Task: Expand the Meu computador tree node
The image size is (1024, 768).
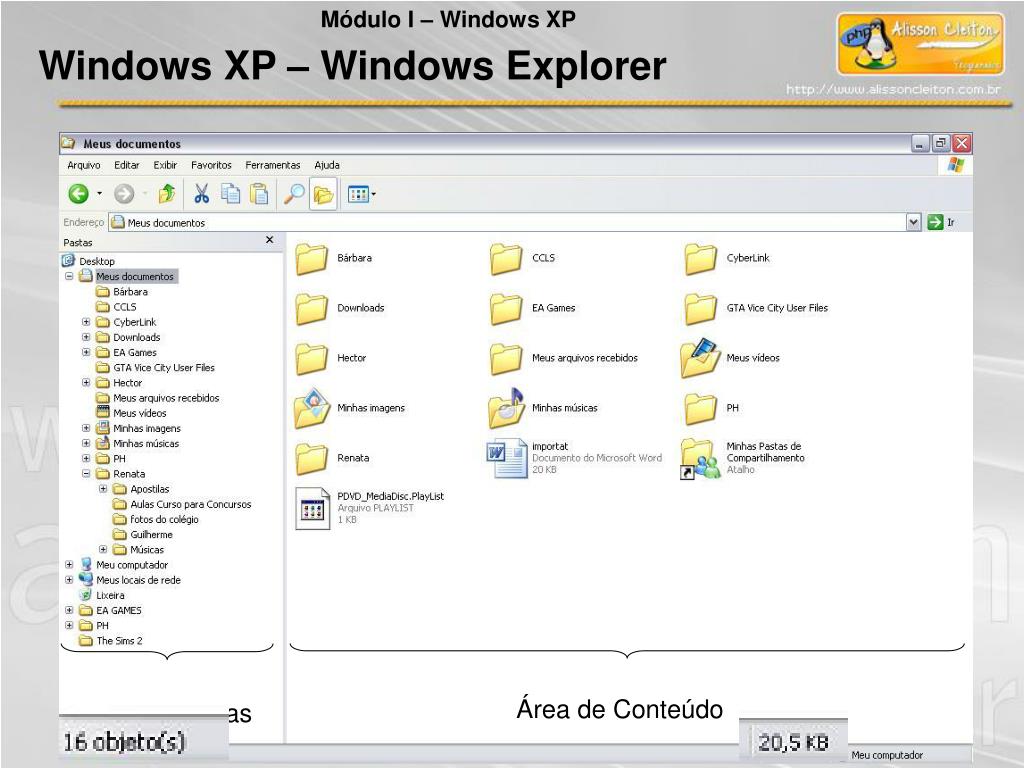Action: pos(69,565)
